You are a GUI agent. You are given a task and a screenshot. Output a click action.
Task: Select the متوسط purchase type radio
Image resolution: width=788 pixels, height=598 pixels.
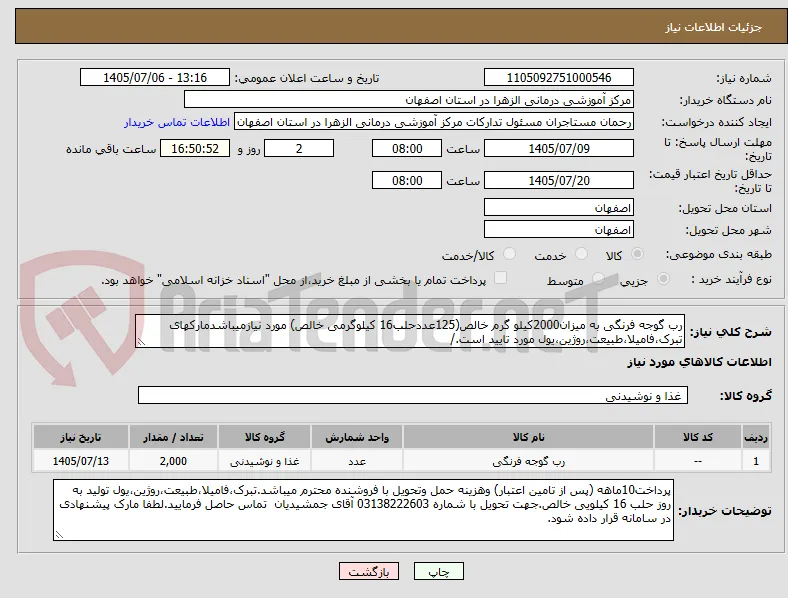[x=598, y=278]
